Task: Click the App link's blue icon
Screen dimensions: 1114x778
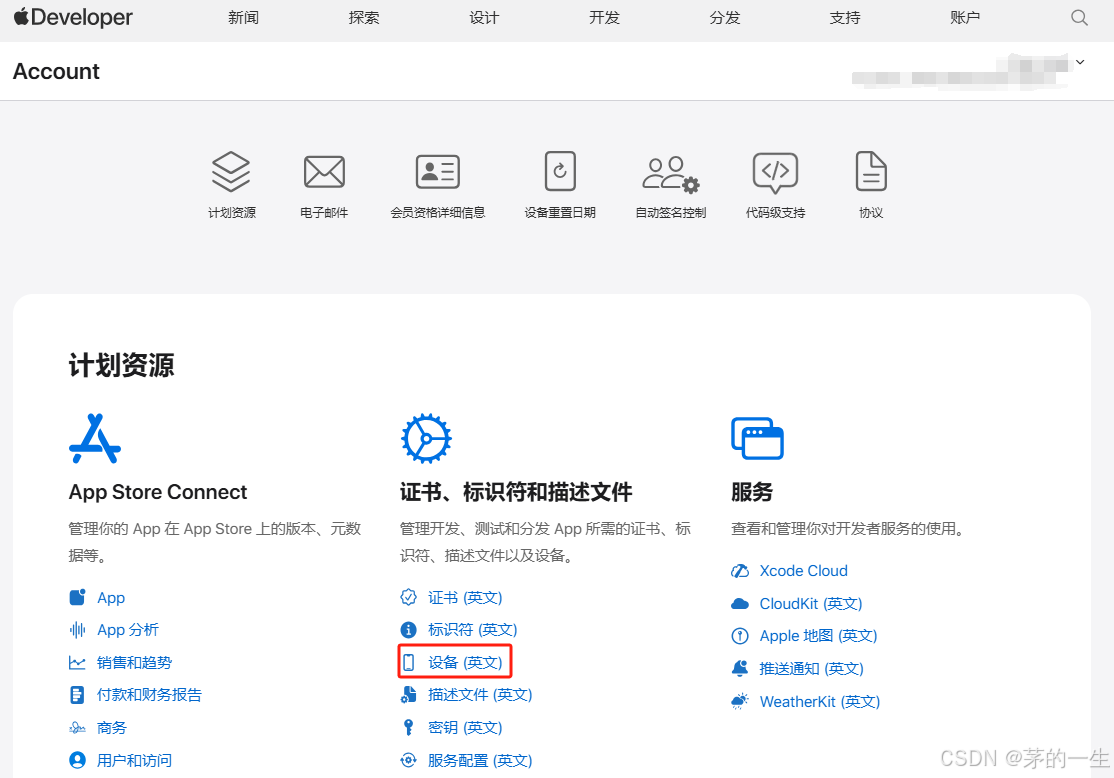Action: [x=77, y=598]
